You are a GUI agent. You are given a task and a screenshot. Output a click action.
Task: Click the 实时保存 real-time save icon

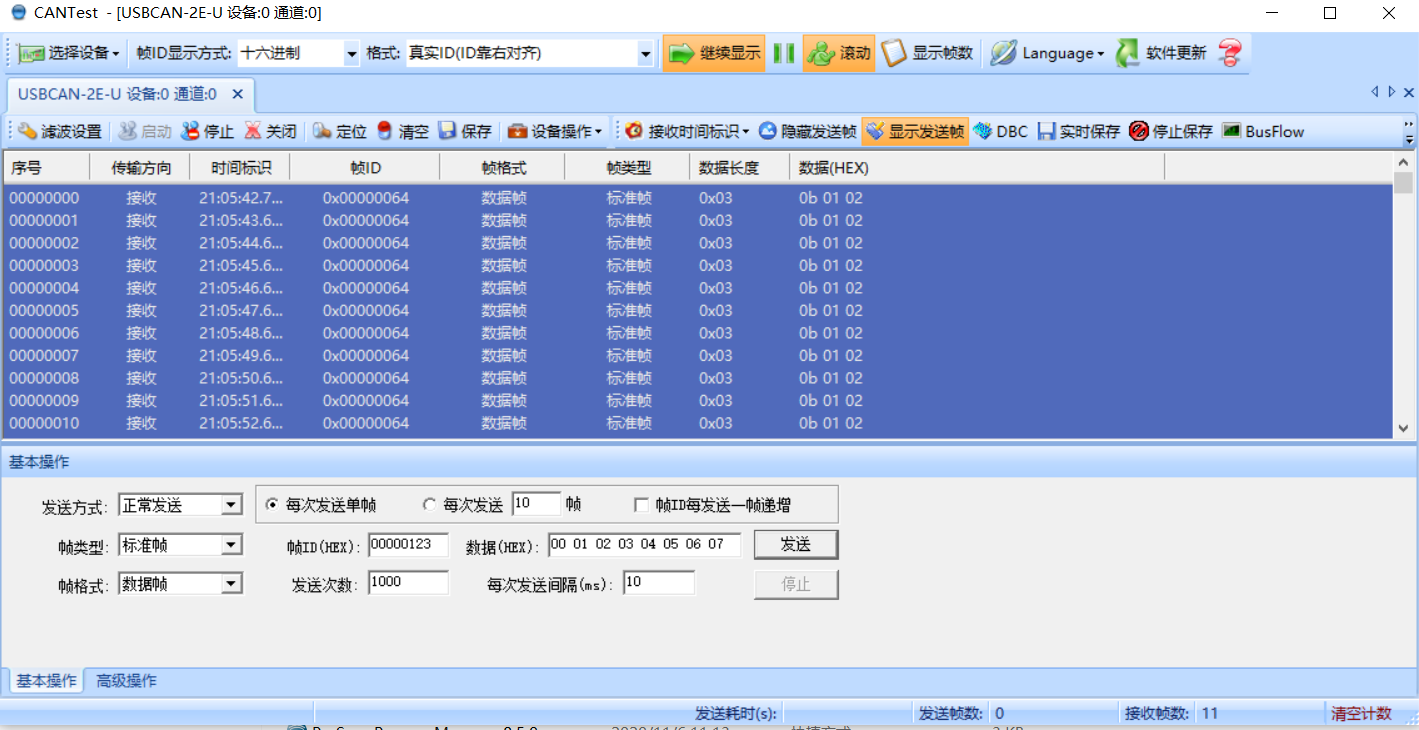pyautogui.click(x=1077, y=130)
